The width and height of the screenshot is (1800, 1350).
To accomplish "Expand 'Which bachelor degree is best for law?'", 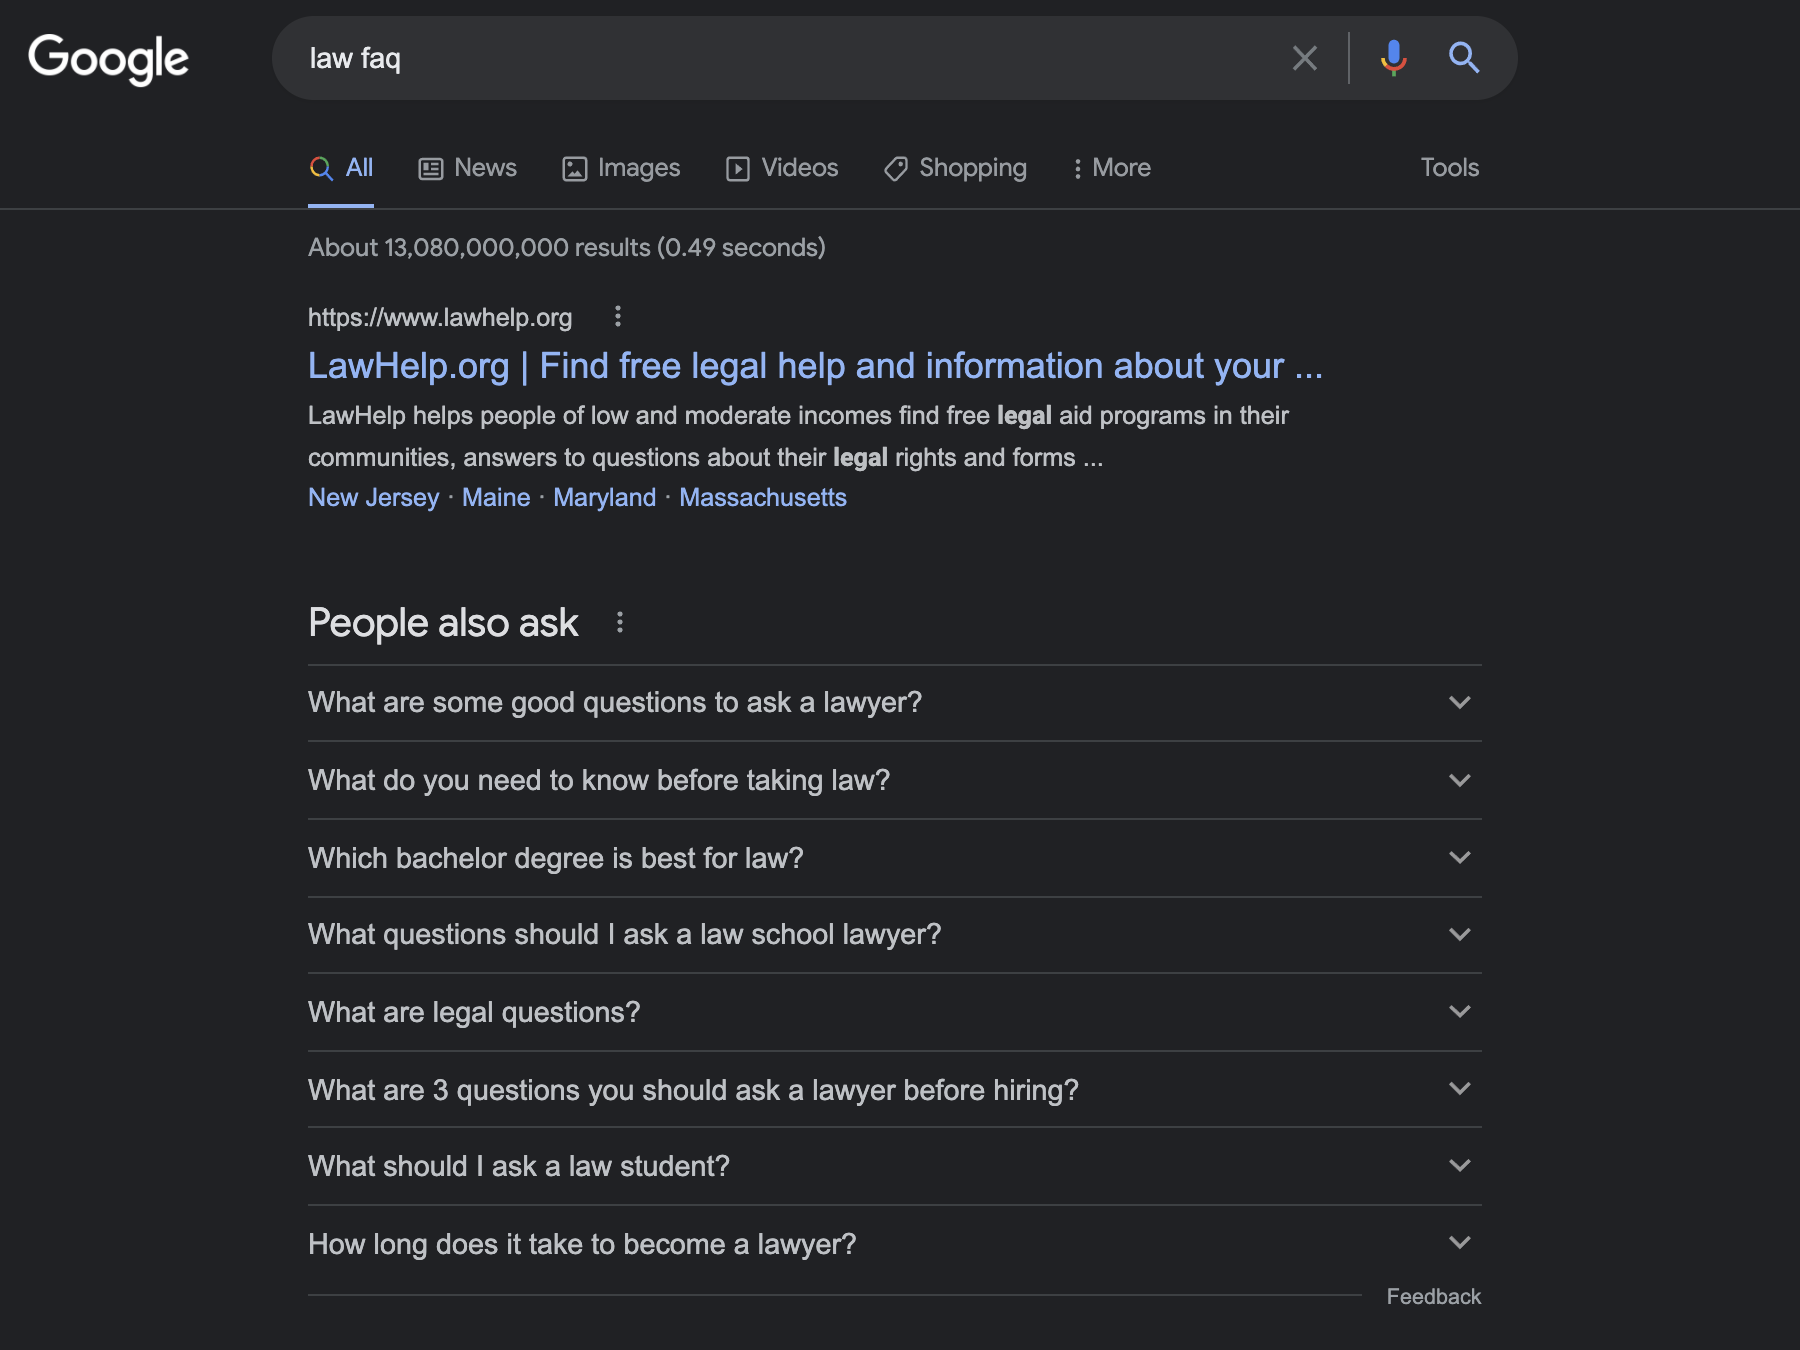I will (x=894, y=858).
